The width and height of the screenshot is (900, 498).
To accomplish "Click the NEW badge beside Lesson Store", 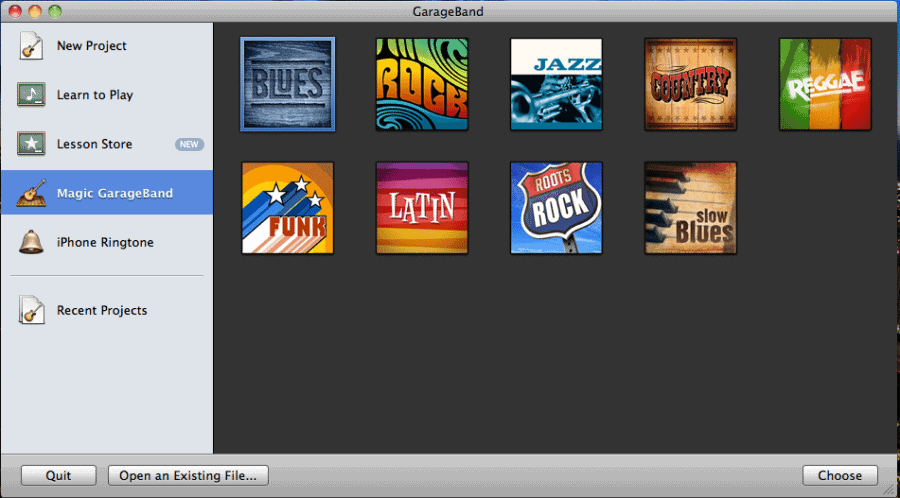I will click(x=189, y=145).
